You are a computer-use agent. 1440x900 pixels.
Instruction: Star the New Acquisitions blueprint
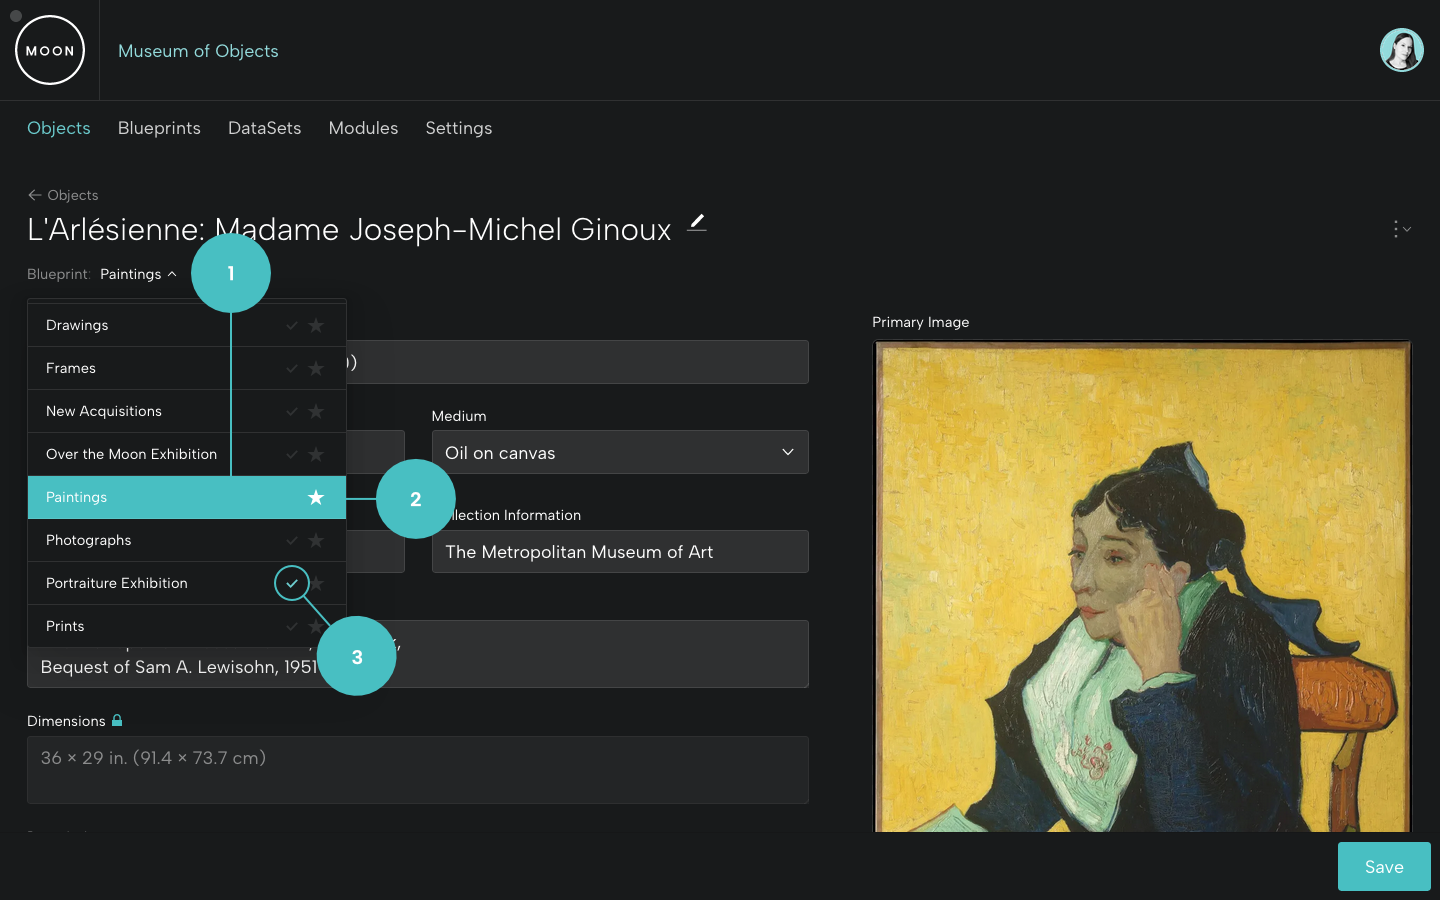coord(316,411)
